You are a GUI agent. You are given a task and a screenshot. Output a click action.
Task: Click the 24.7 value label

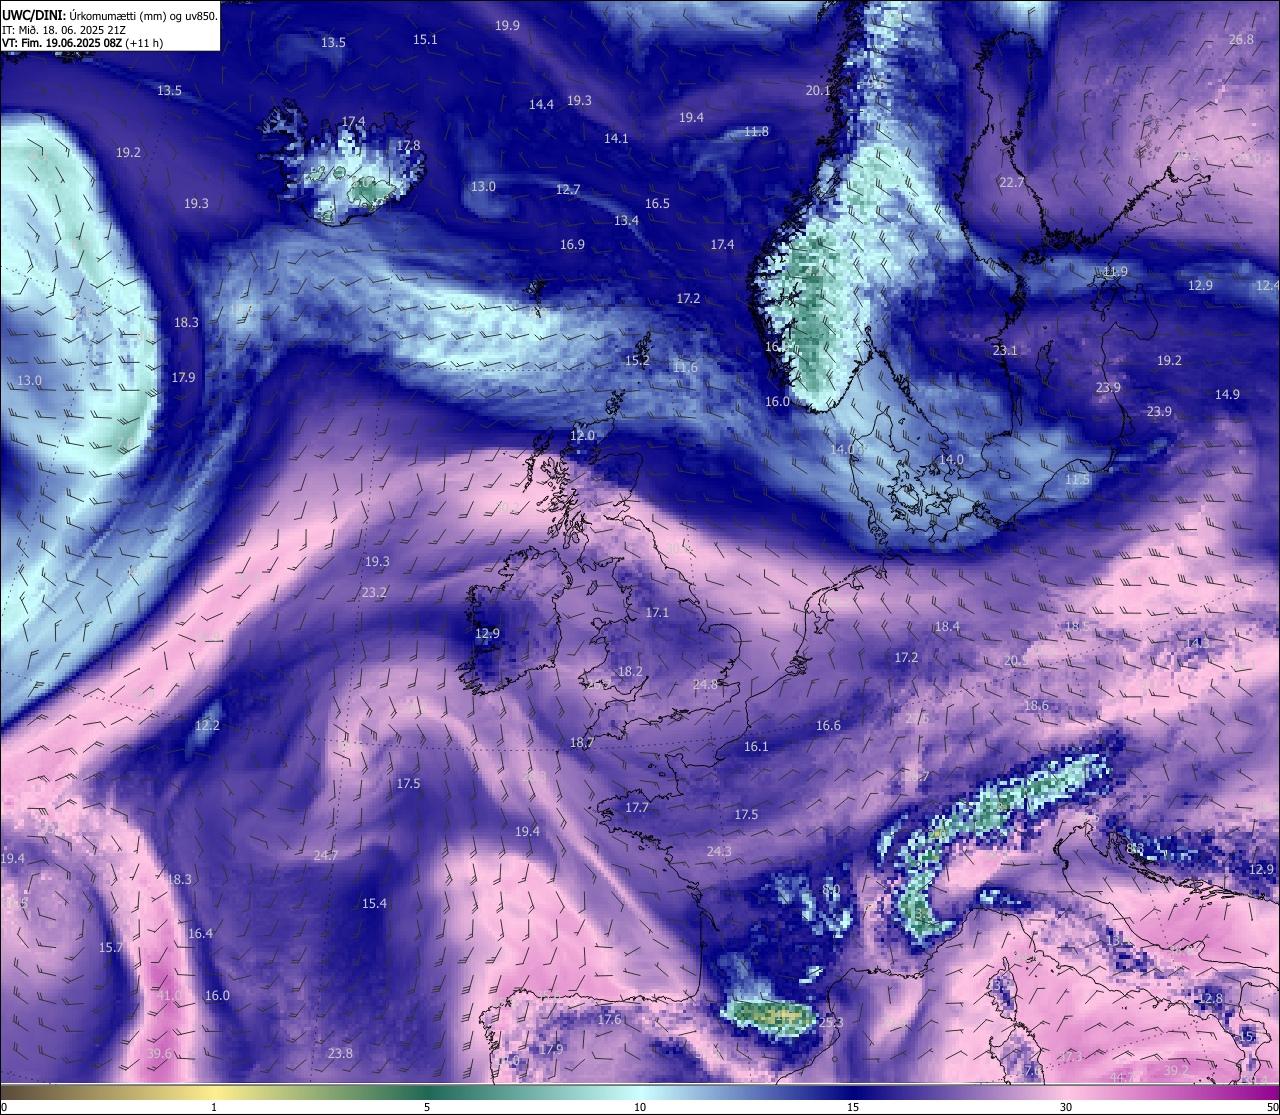(325, 855)
